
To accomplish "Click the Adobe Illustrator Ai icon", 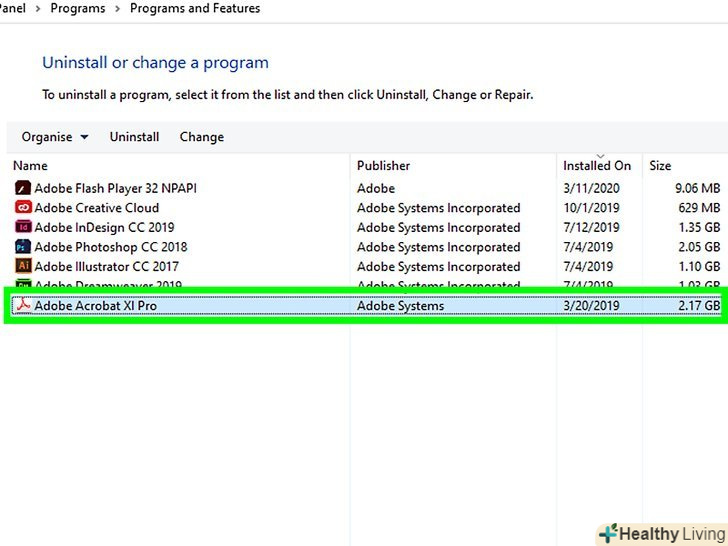I will pos(23,266).
